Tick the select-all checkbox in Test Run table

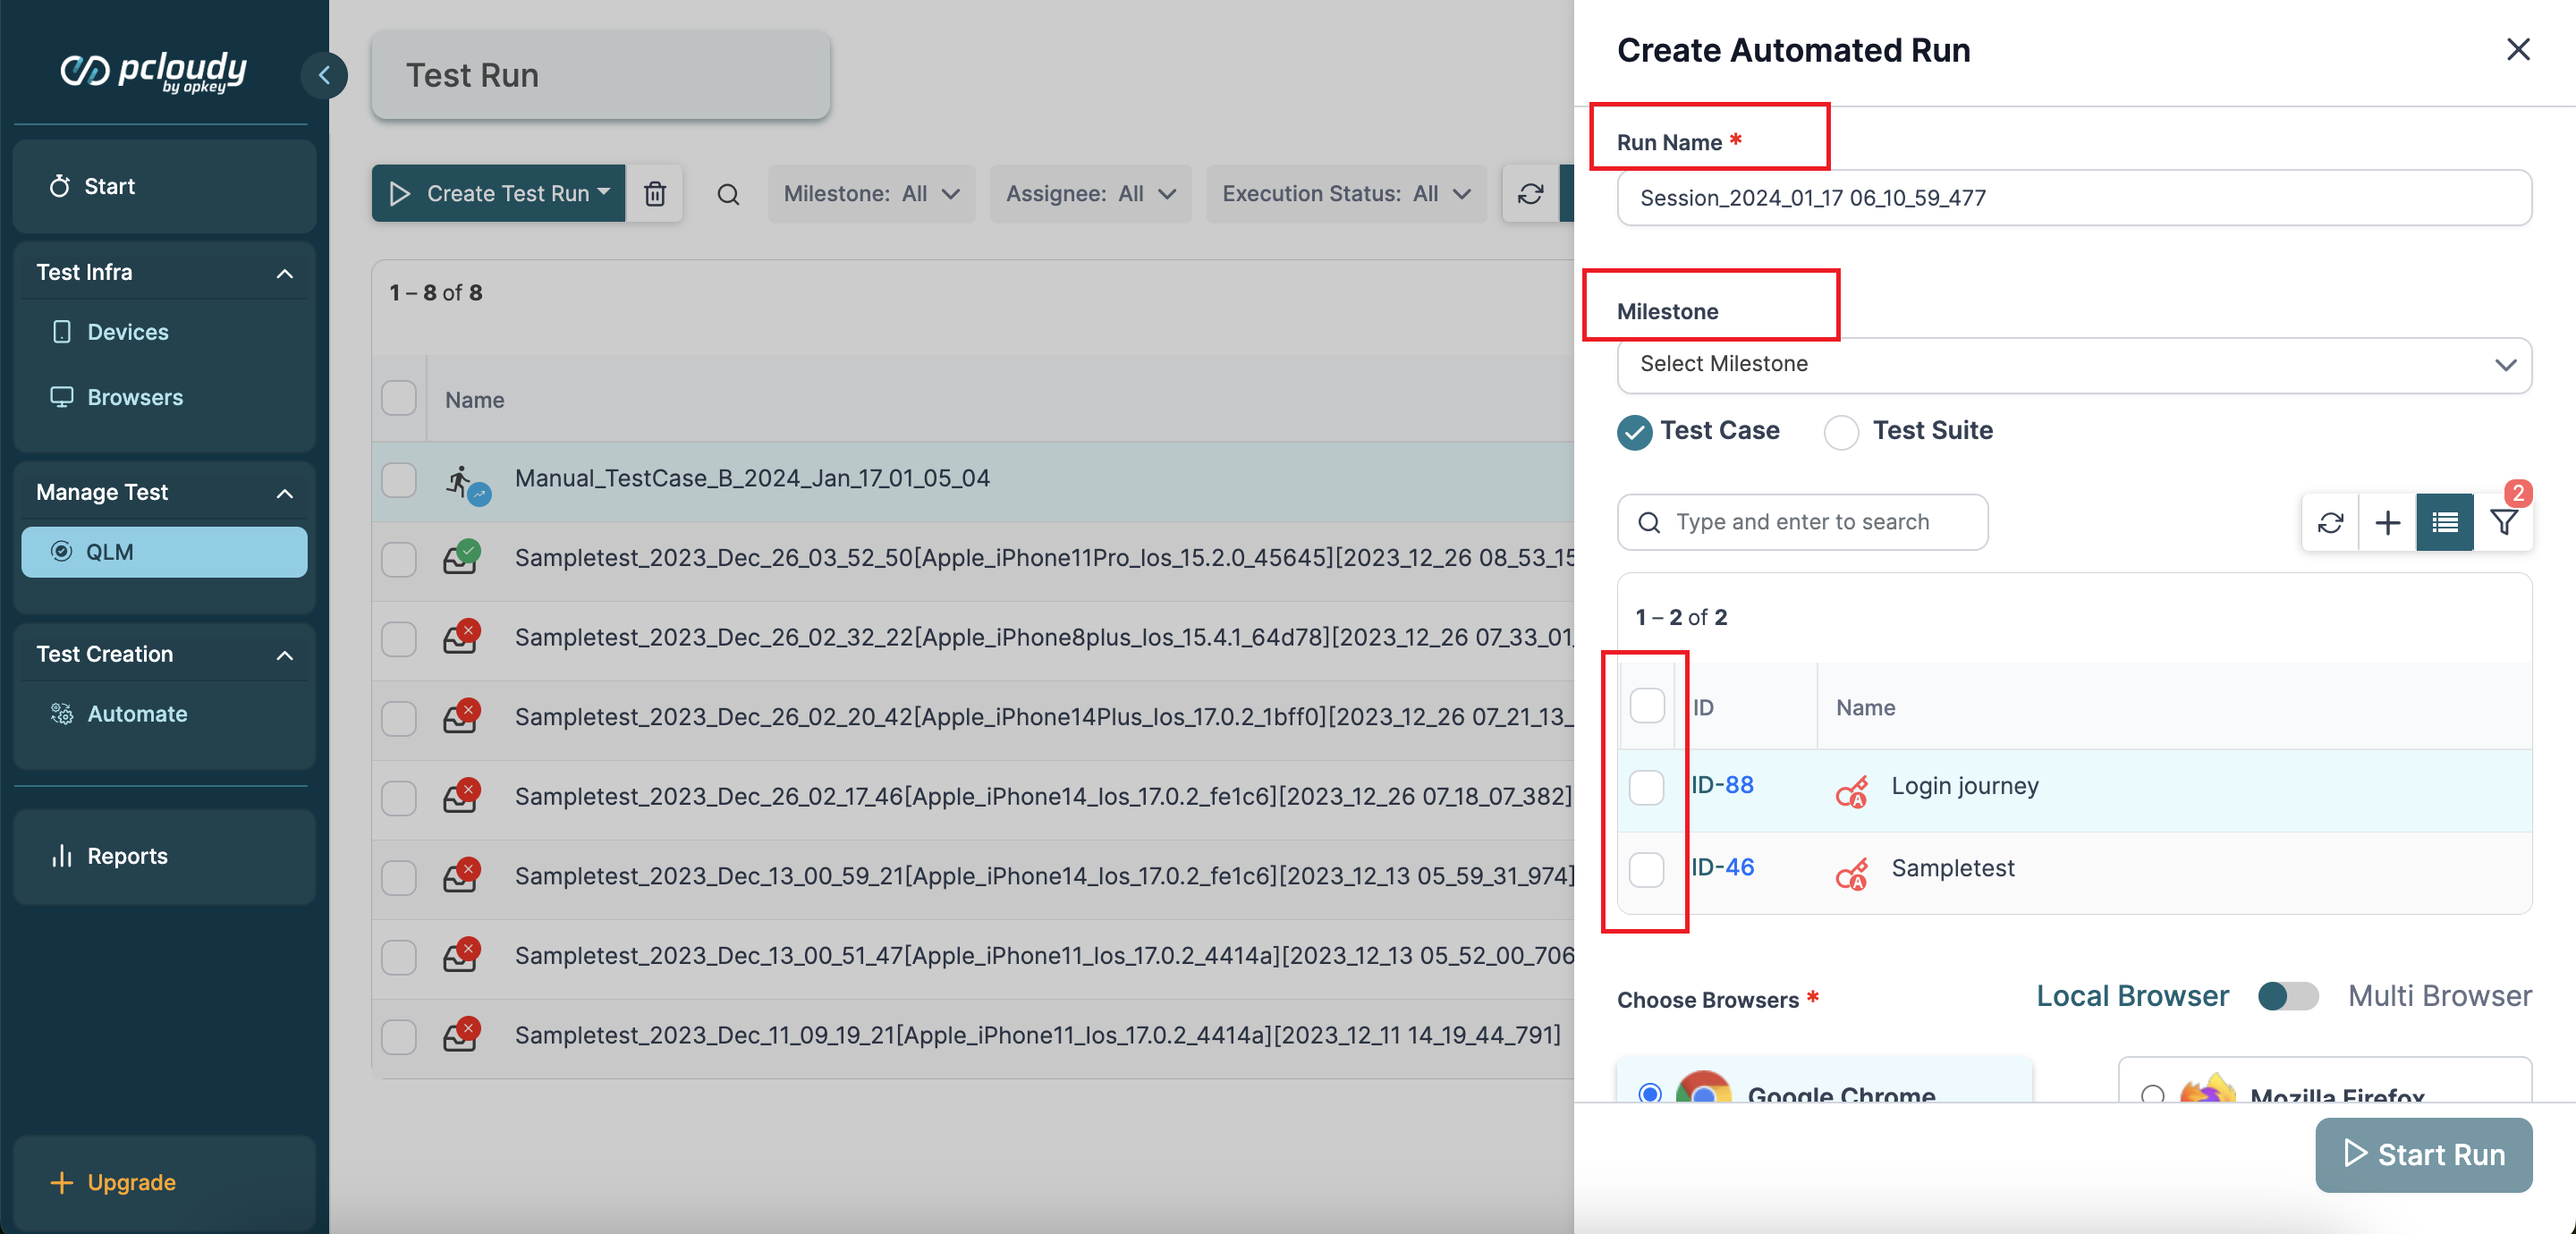[x=399, y=398]
